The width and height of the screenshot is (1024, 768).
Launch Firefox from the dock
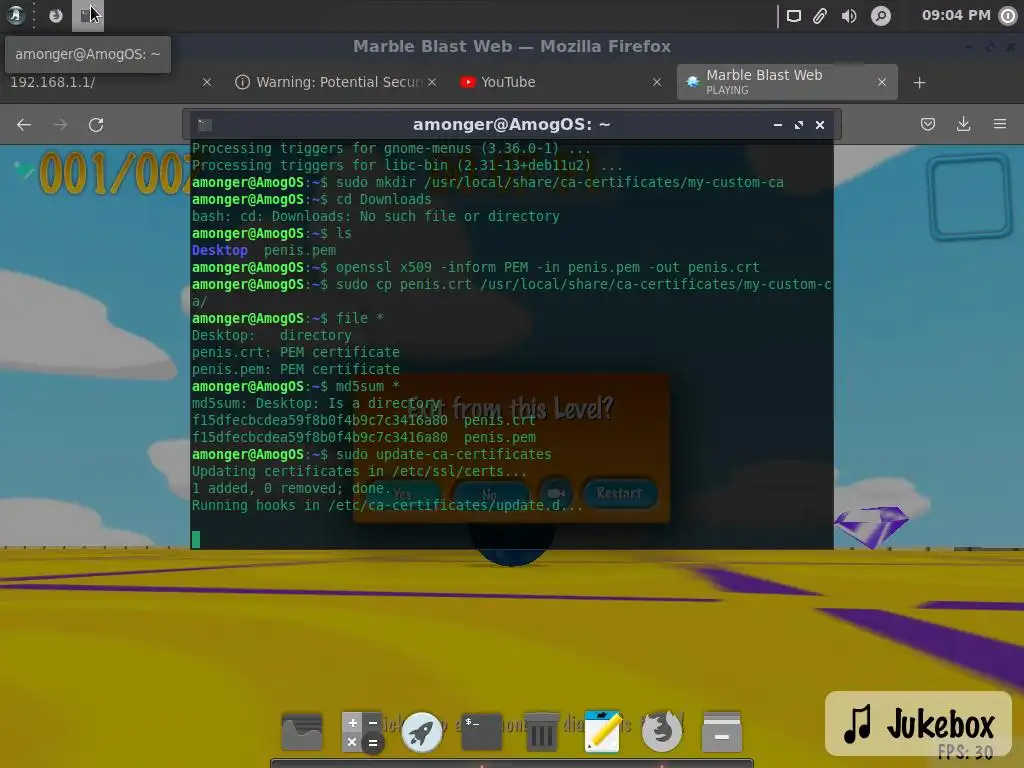coord(662,731)
